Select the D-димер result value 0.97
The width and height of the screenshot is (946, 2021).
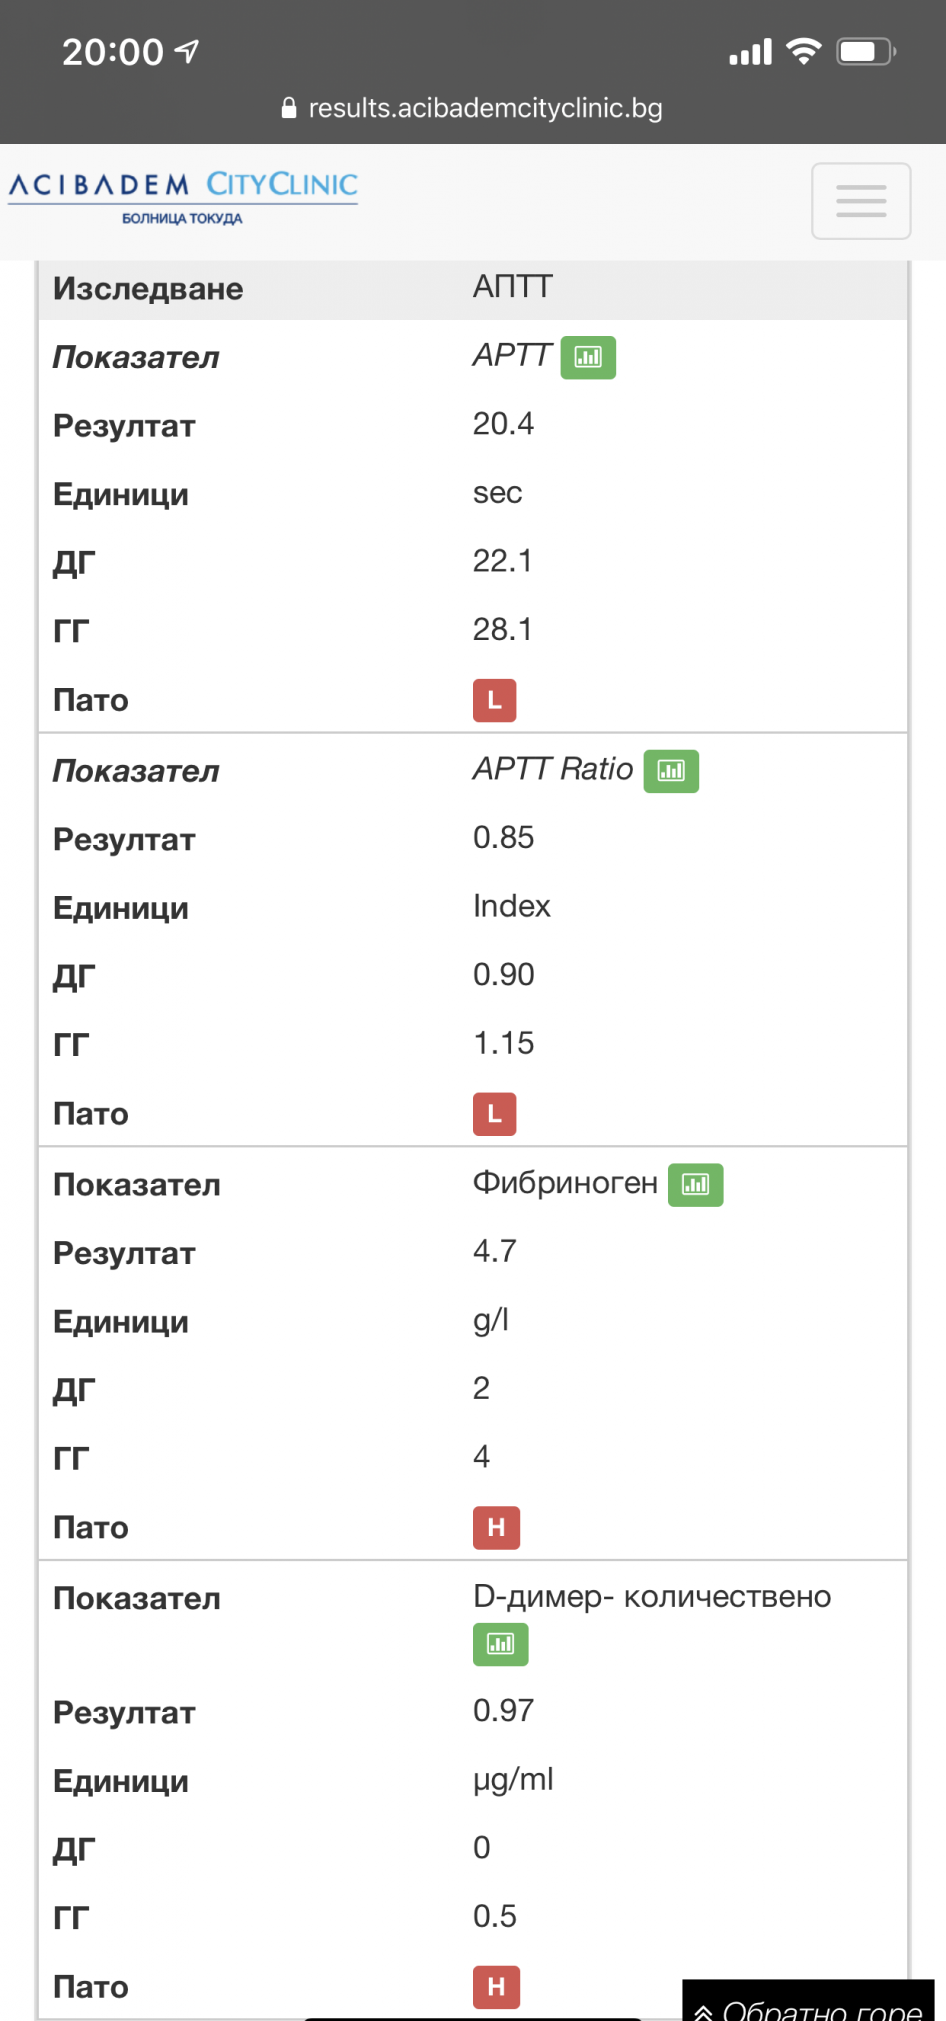pos(503,1711)
